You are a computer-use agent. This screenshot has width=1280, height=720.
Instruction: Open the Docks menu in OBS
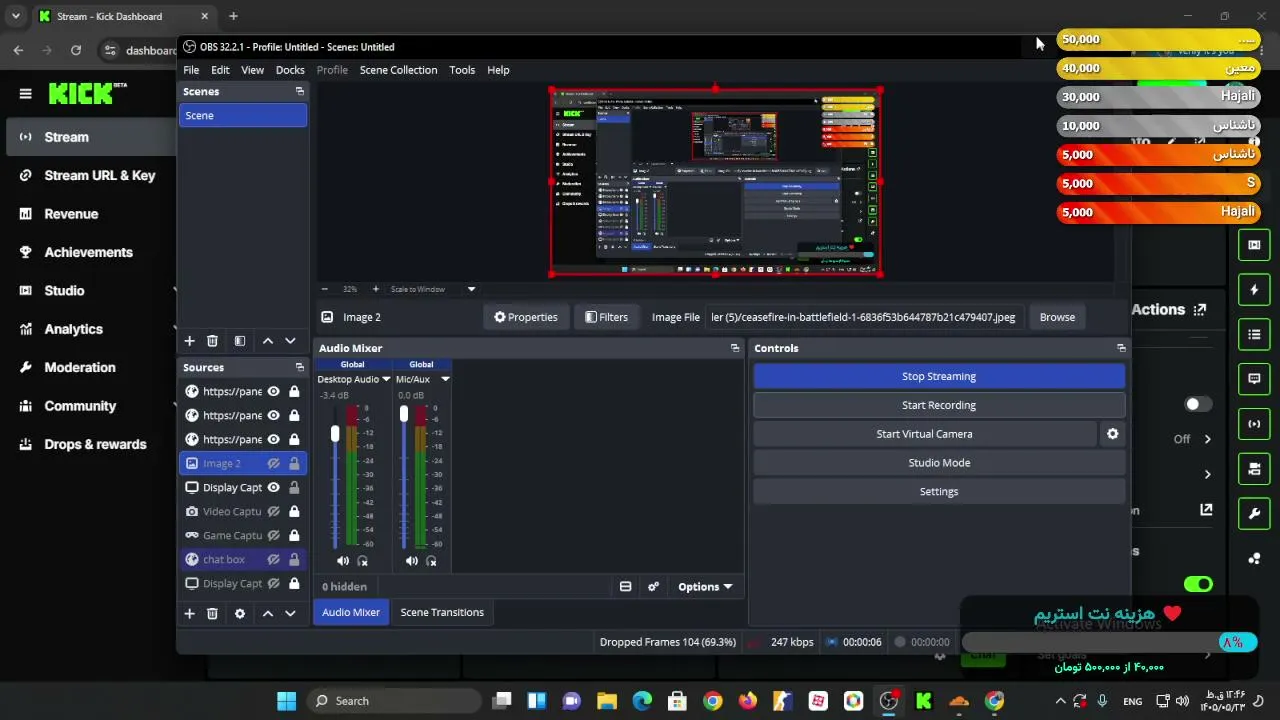[290, 70]
